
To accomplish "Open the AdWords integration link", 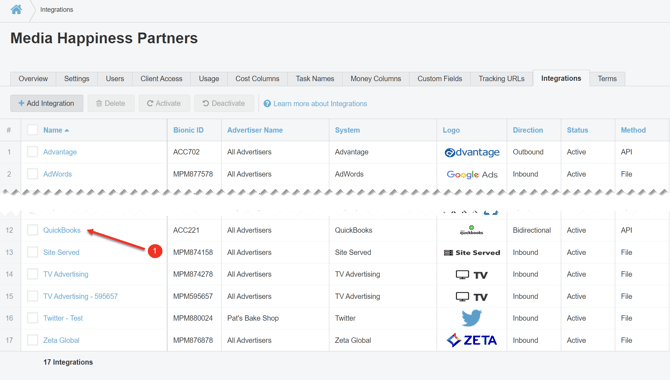I will tap(58, 174).
